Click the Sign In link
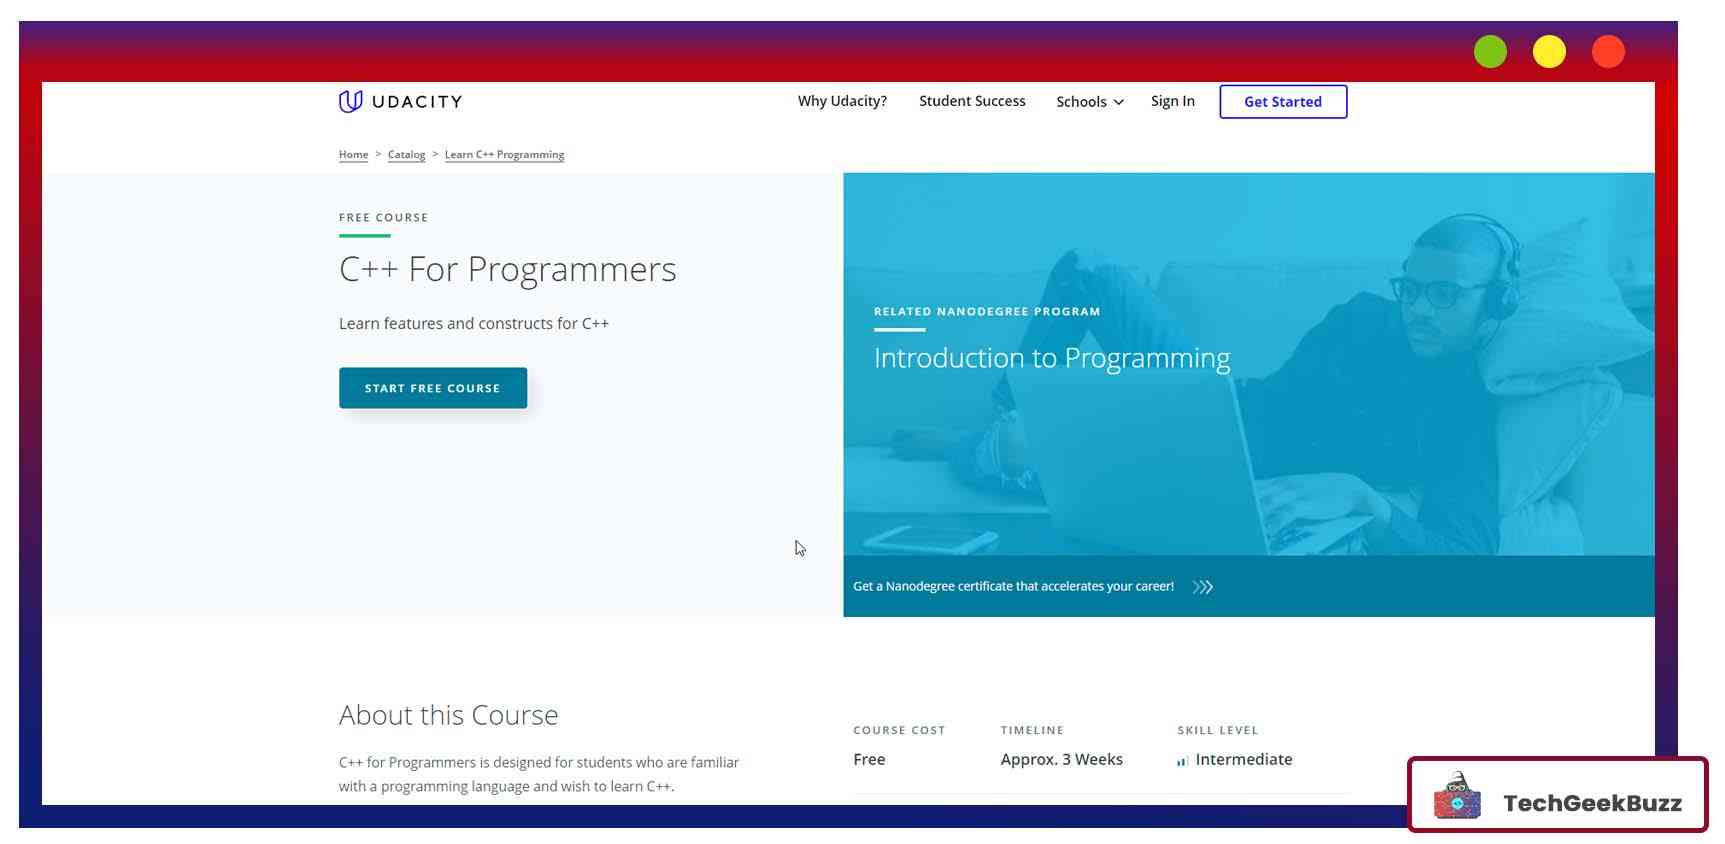The height and width of the screenshot is (844, 1725). pos(1172,101)
